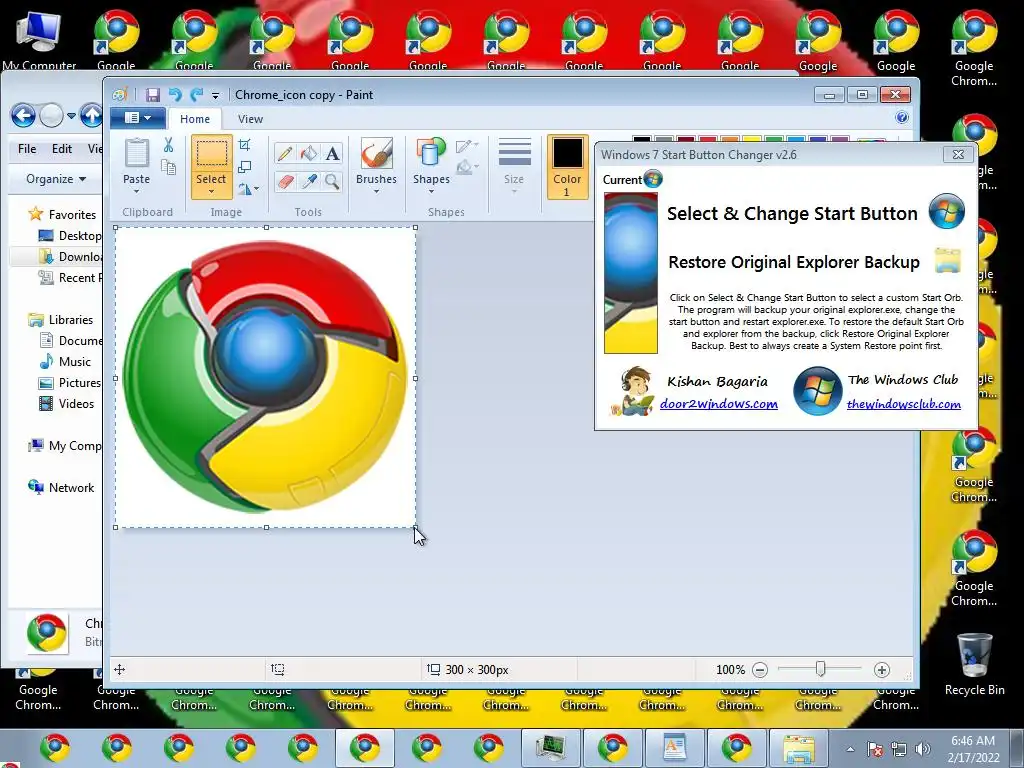
Task: Switch to the View ribbon tab
Action: [250, 119]
